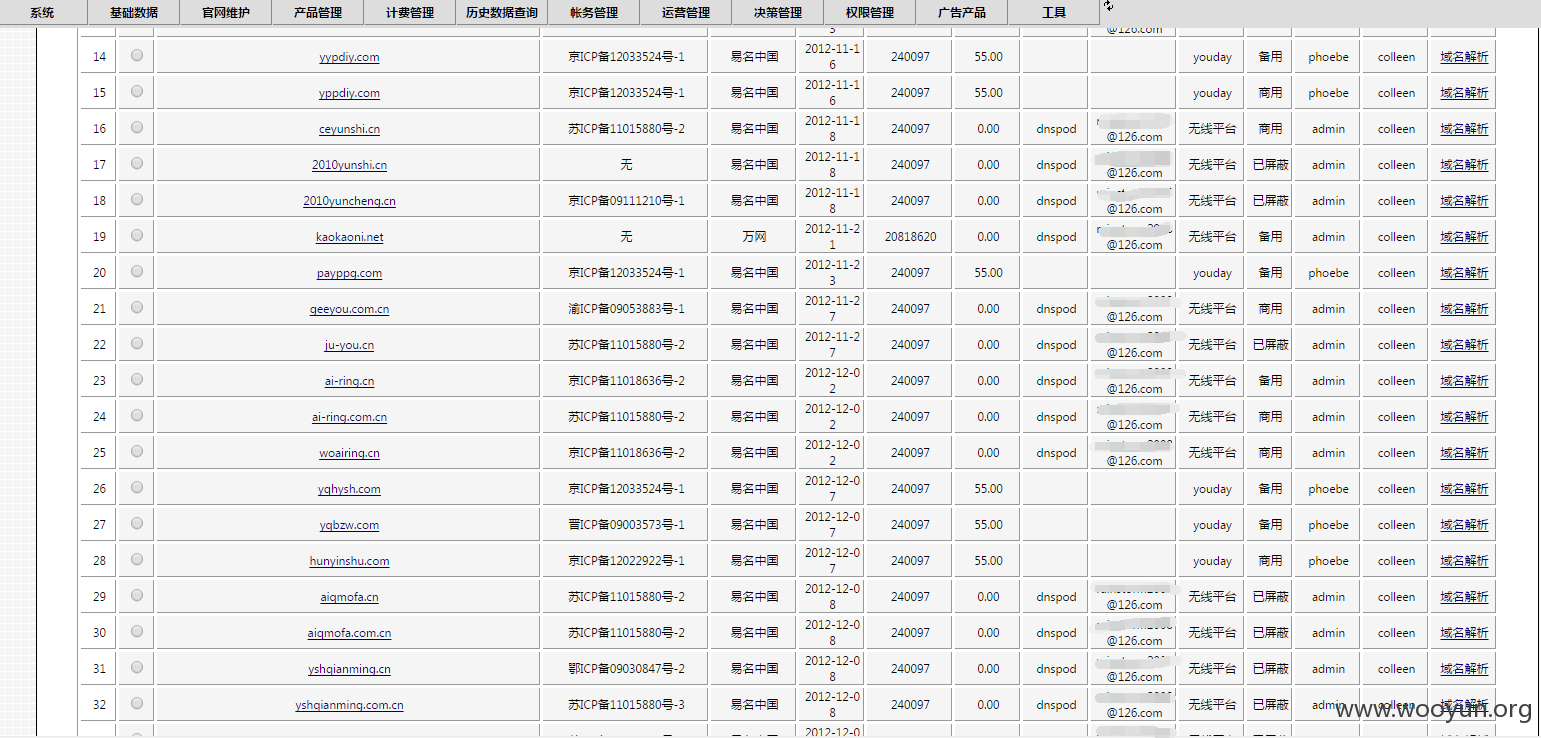1541x738 pixels.
Task: Open the yypdiy.com domain link
Action: (349, 57)
